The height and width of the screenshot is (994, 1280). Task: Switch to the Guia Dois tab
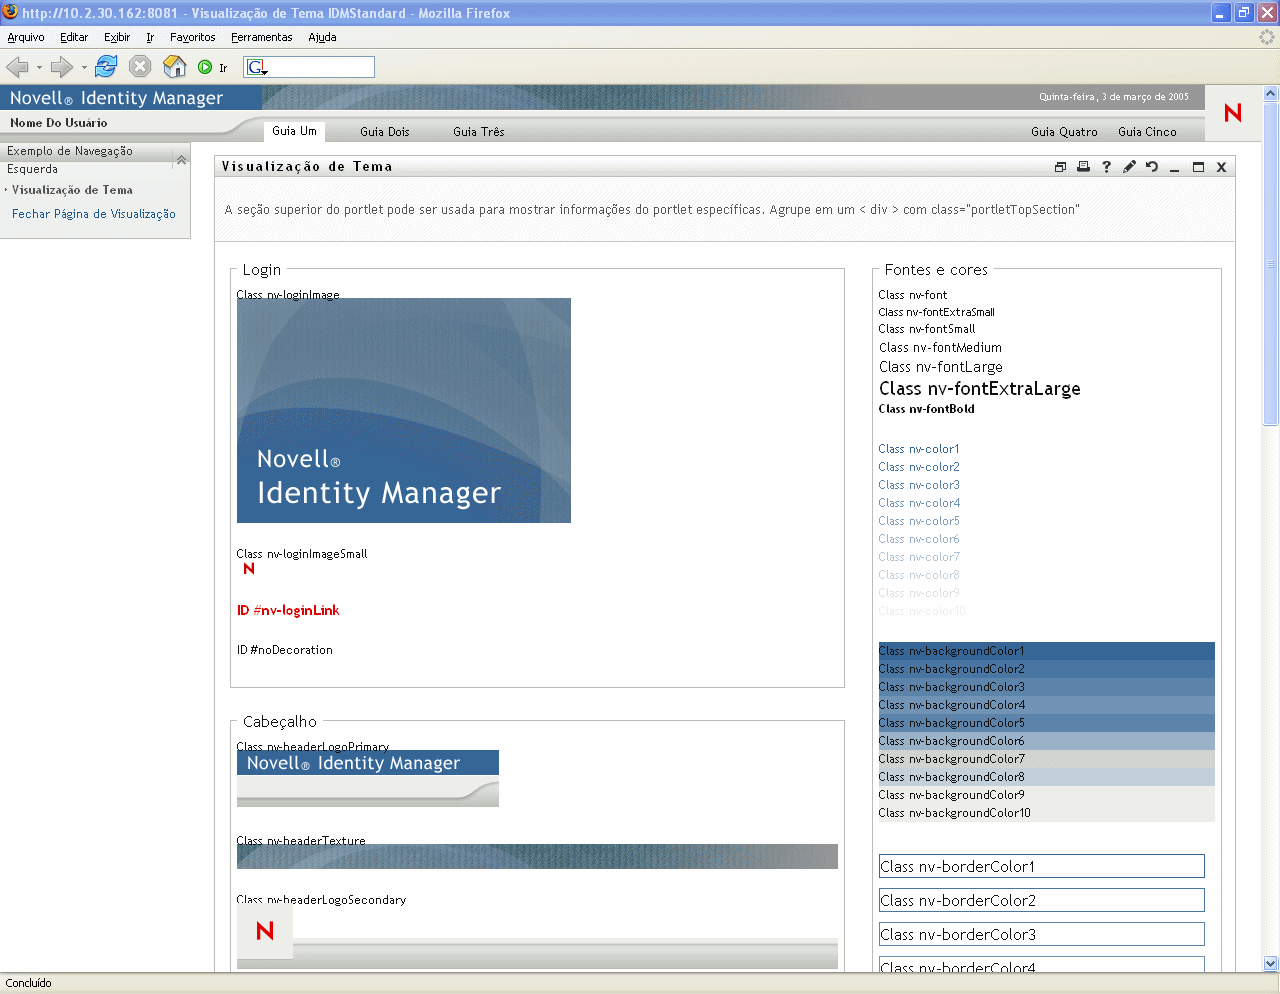point(385,132)
